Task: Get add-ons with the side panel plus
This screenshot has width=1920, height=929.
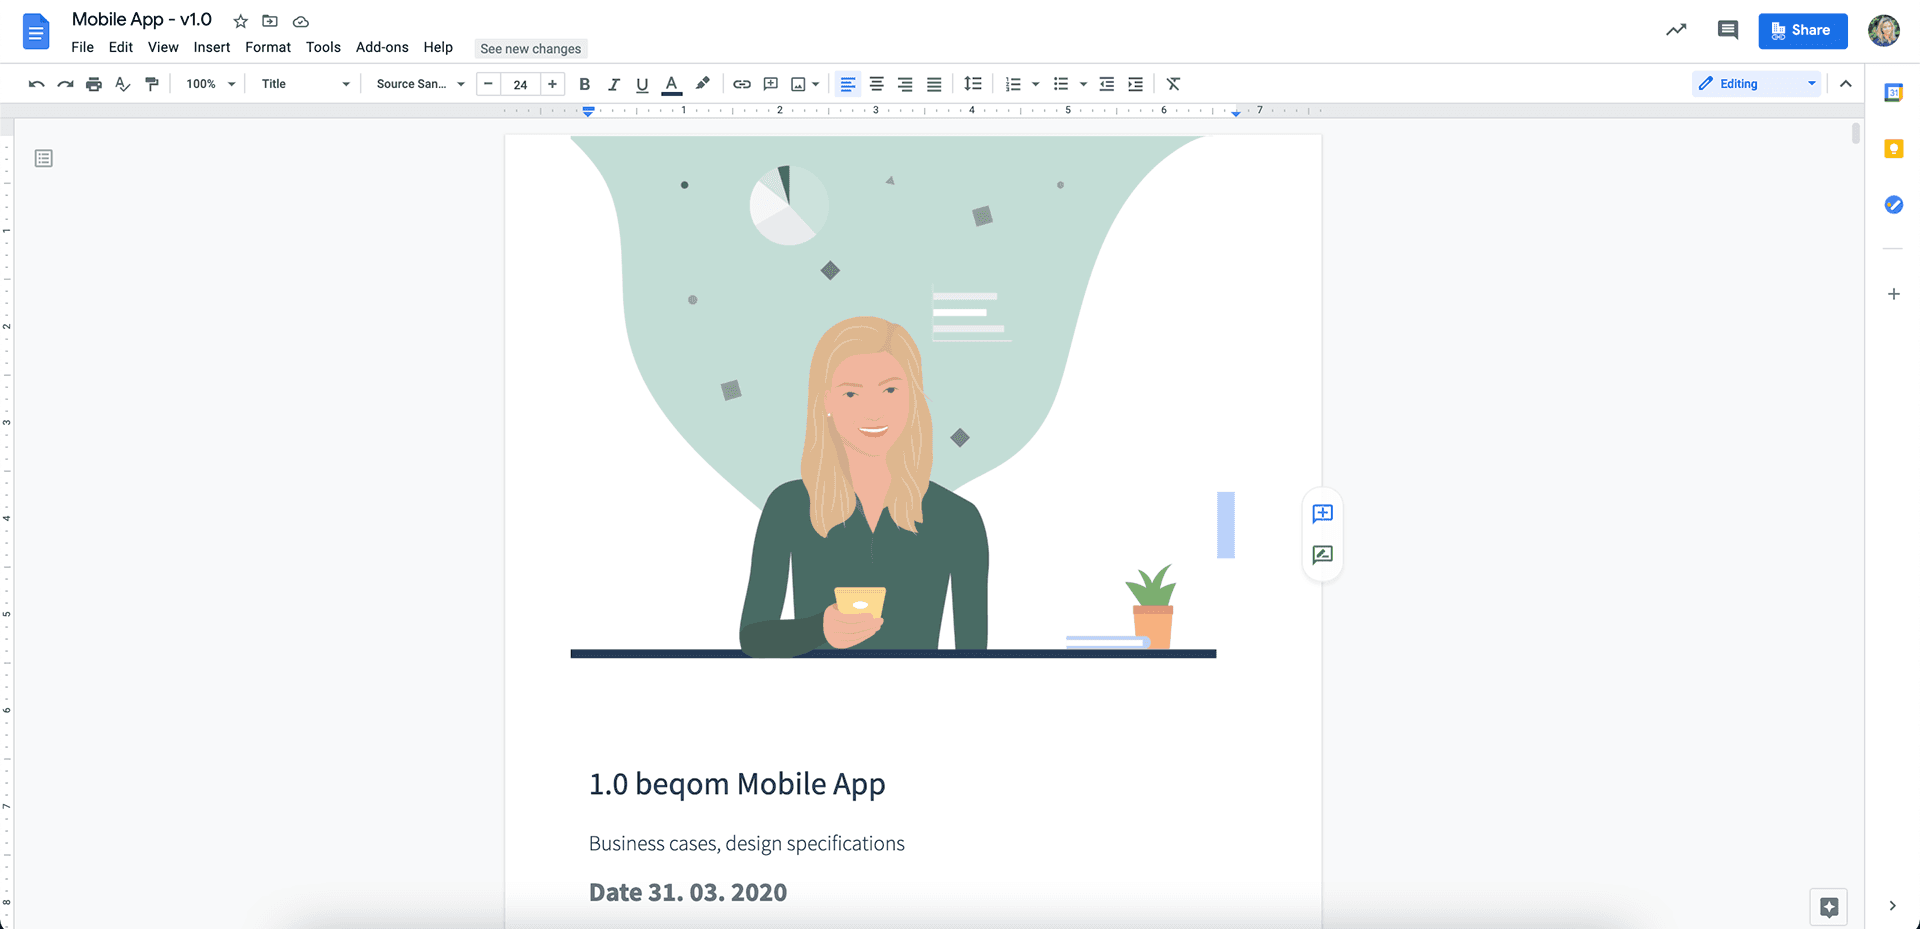Action: pyautogui.click(x=1893, y=294)
